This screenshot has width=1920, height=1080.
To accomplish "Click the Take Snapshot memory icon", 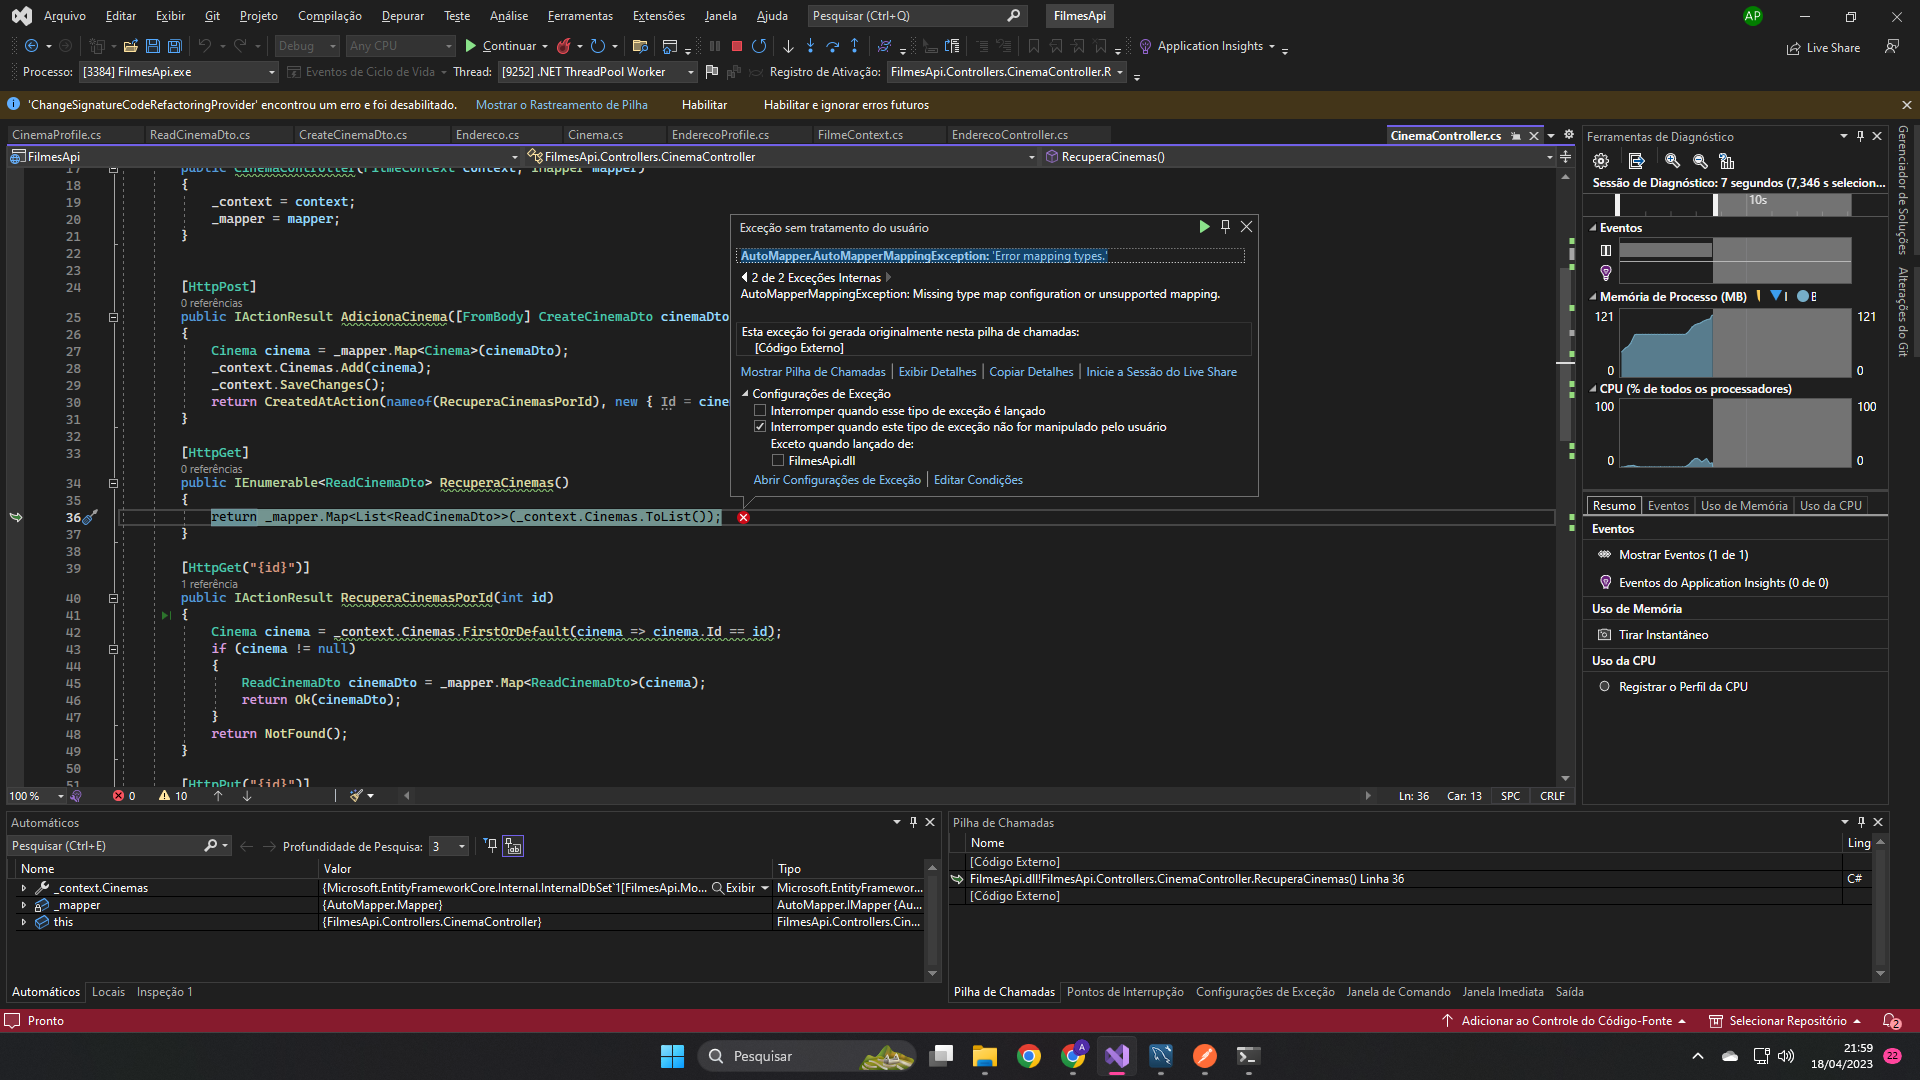I will coord(1606,634).
